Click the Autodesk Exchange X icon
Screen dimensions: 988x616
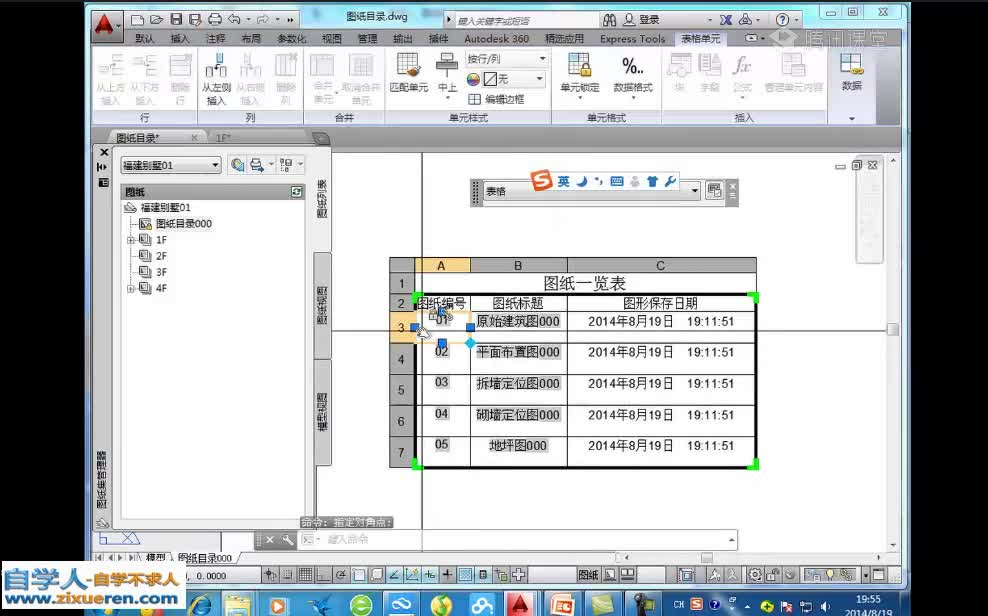coord(726,20)
